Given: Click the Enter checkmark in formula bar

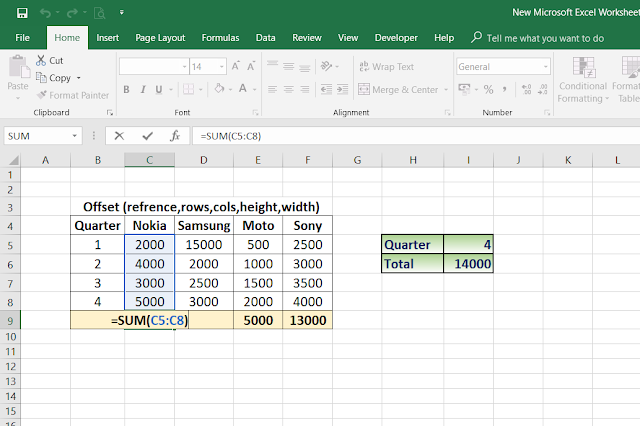Looking at the screenshot, I should pos(148,136).
